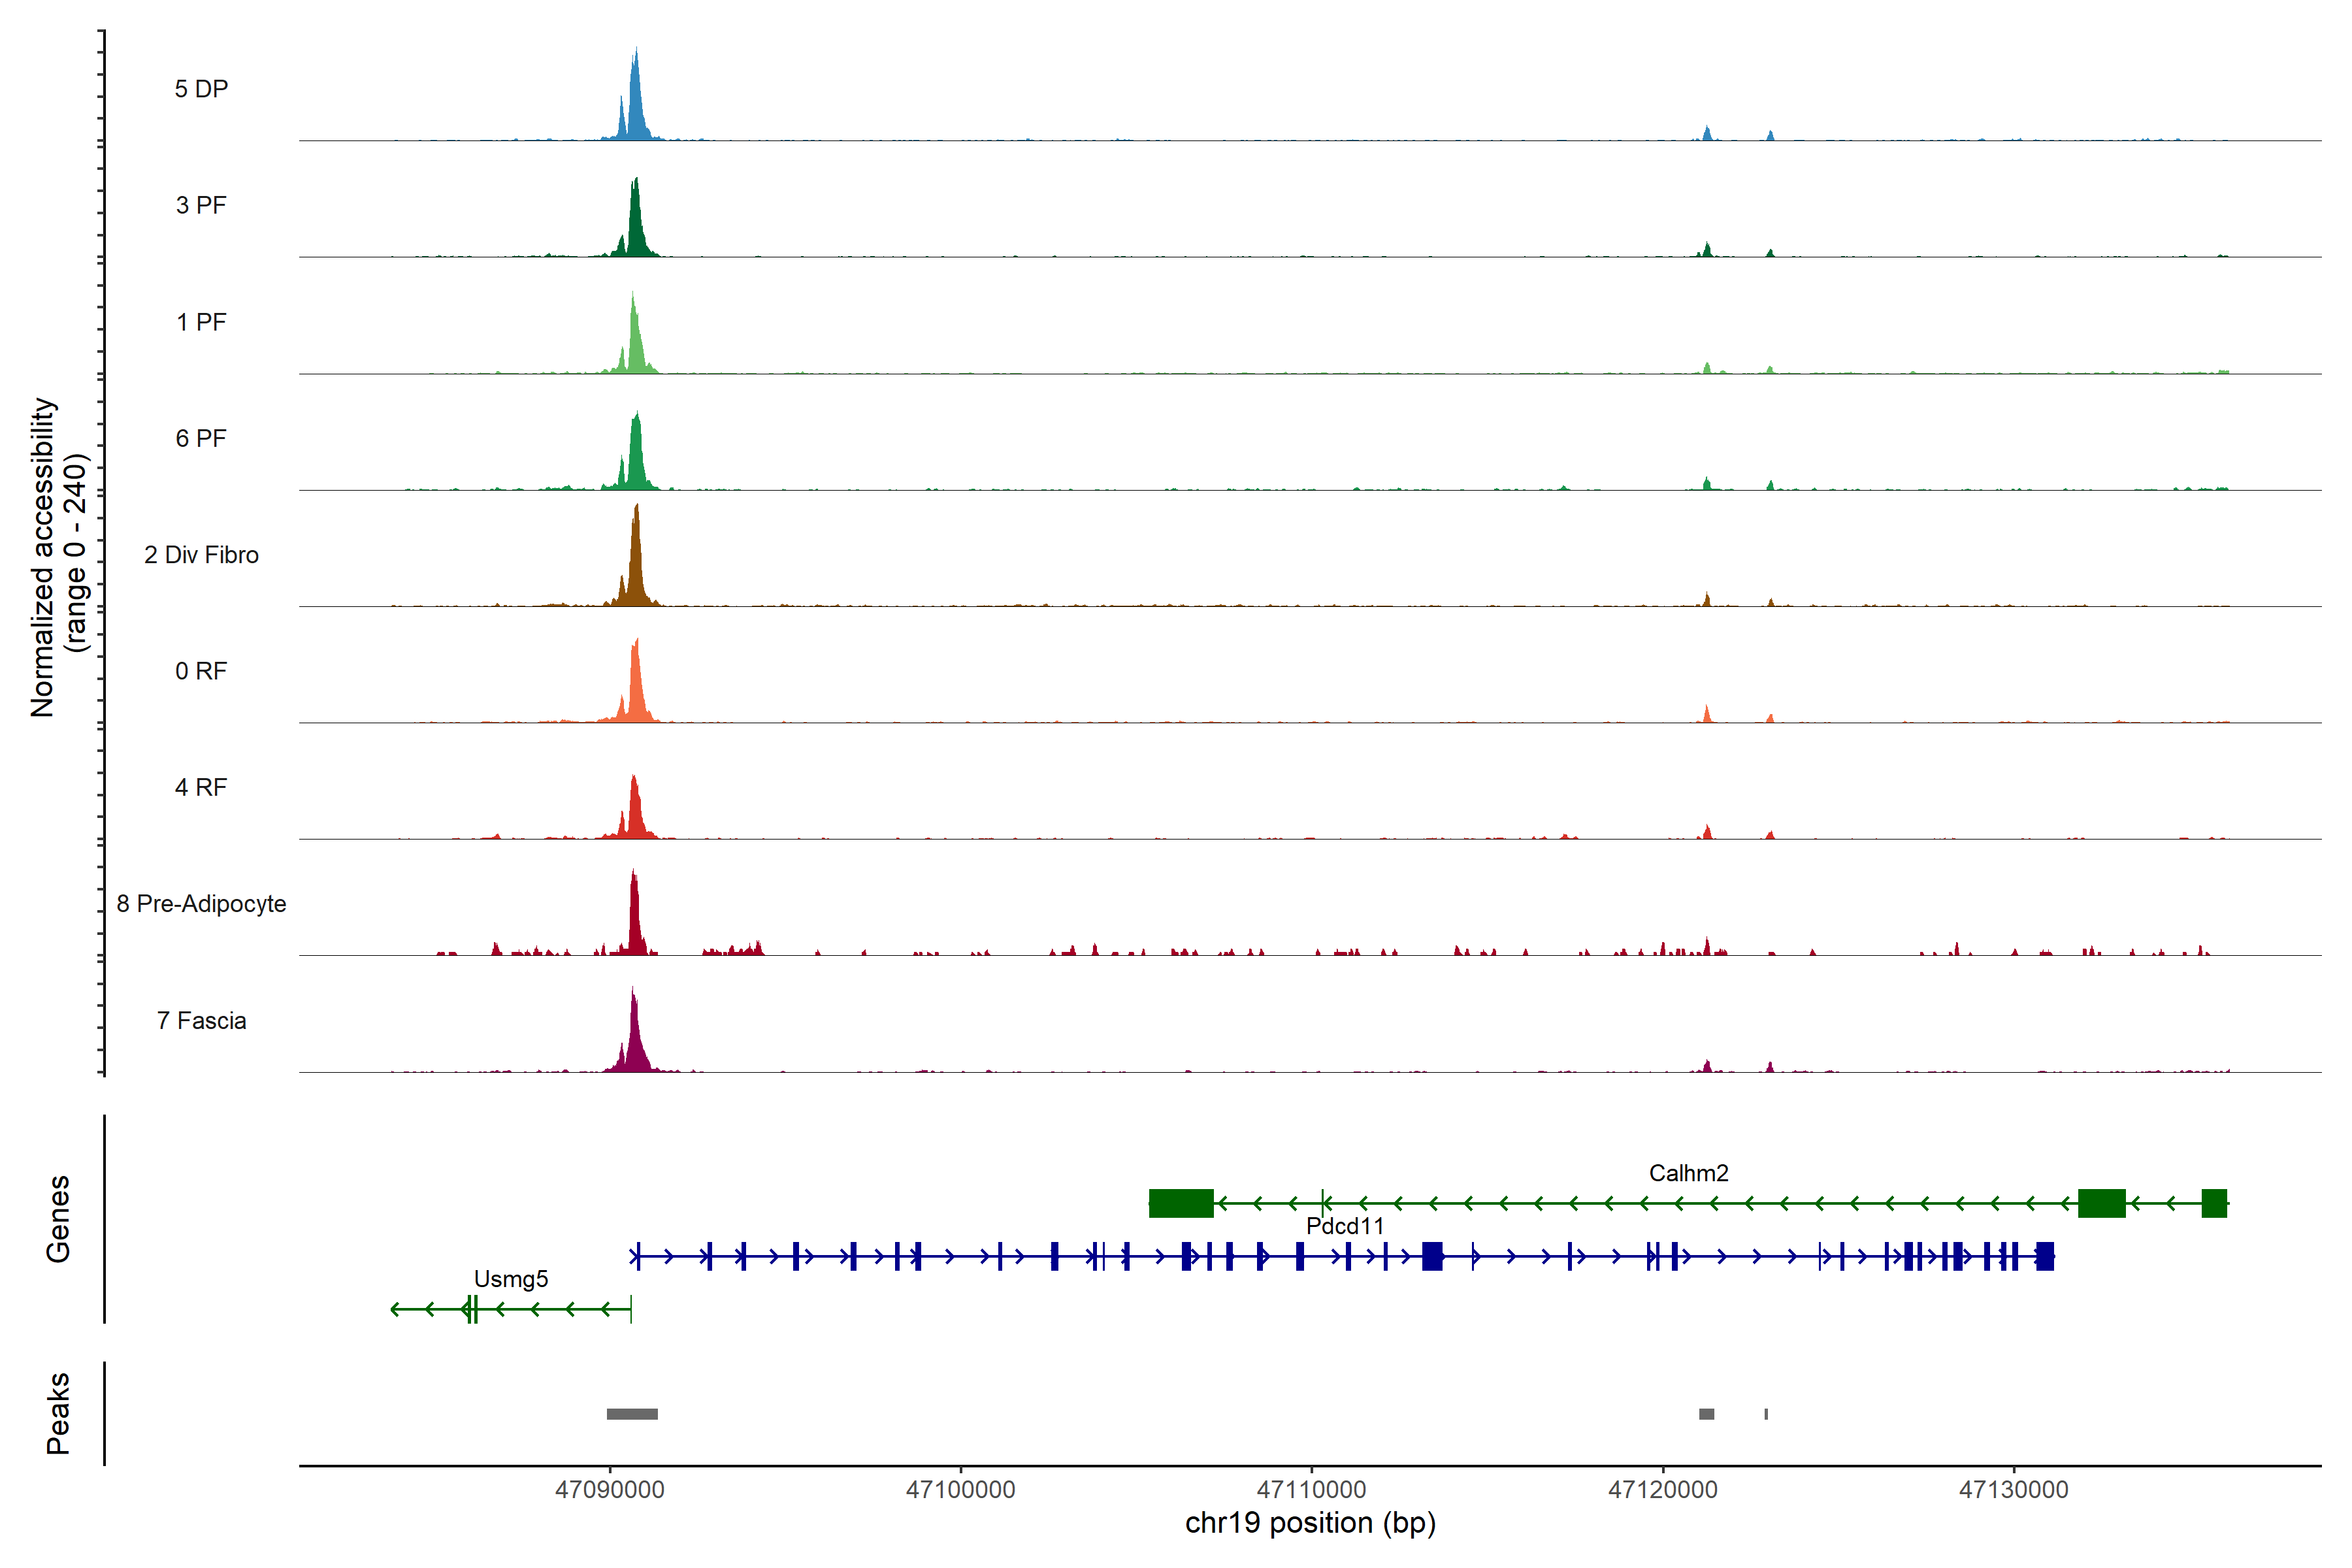This screenshot has height=1568, width=2352.
Task: Click the 5 DP track label
Action: click(x=201, y=89)
